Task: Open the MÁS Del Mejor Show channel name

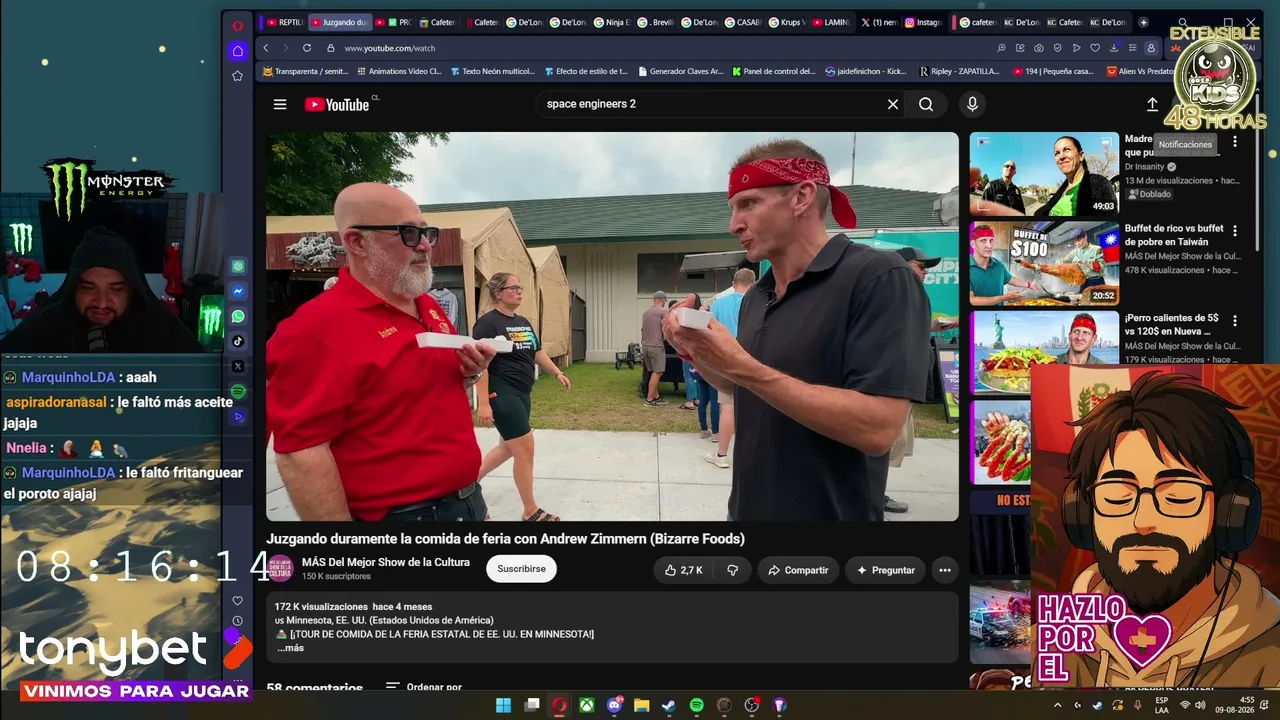Action: coord(386,562)
